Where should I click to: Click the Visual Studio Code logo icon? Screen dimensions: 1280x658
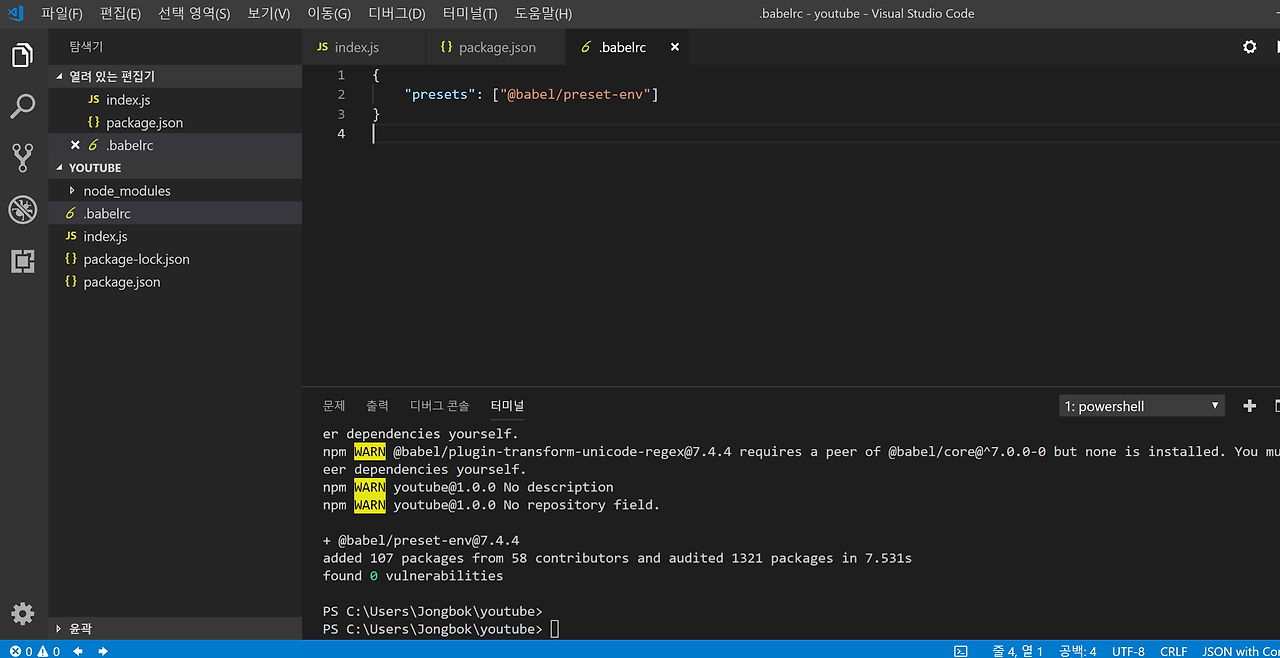coord(15,13)
